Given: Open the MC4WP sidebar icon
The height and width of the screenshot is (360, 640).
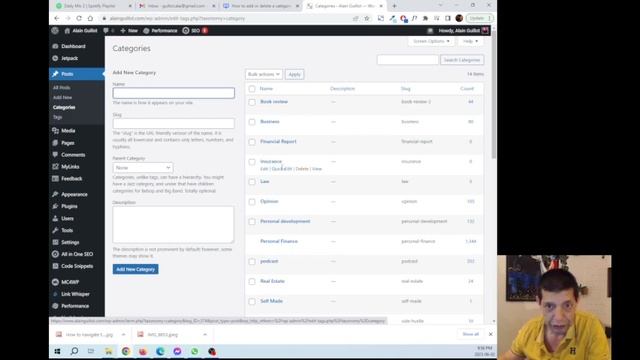Looking at the screenshot, I should 55,282.
